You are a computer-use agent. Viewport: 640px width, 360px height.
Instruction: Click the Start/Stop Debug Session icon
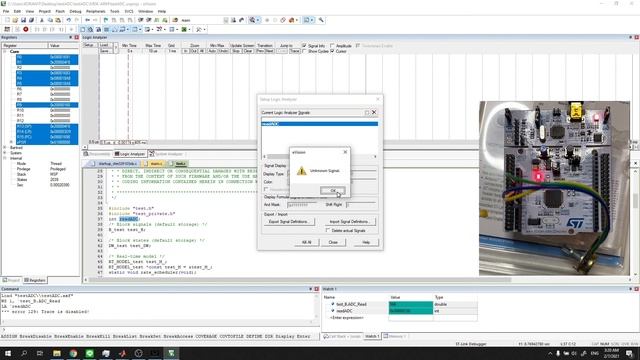coord(252,20)
